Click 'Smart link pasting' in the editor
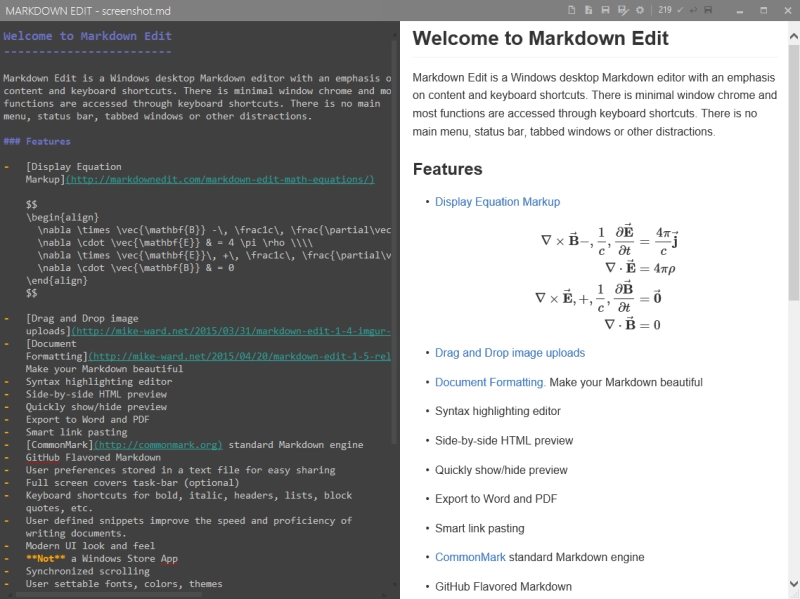 [77, 432]
